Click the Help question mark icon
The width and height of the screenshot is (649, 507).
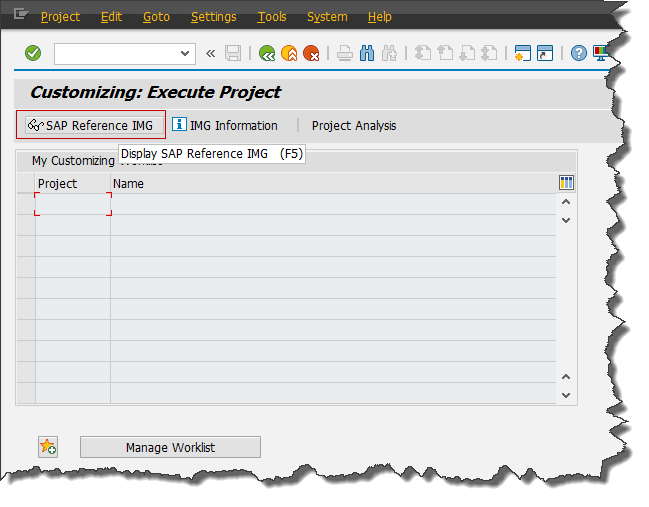pyautogui.click(x=578, y=53)
